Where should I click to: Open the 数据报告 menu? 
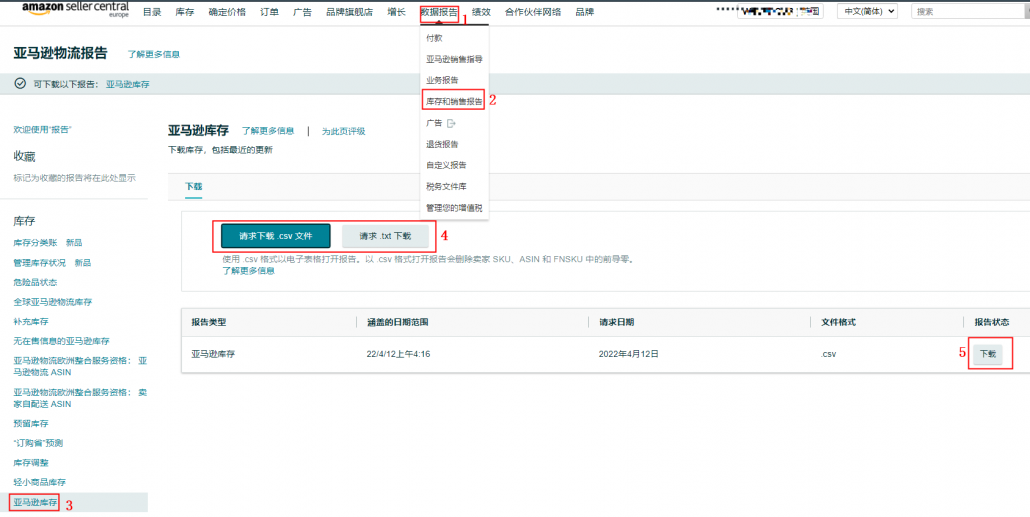439,12
